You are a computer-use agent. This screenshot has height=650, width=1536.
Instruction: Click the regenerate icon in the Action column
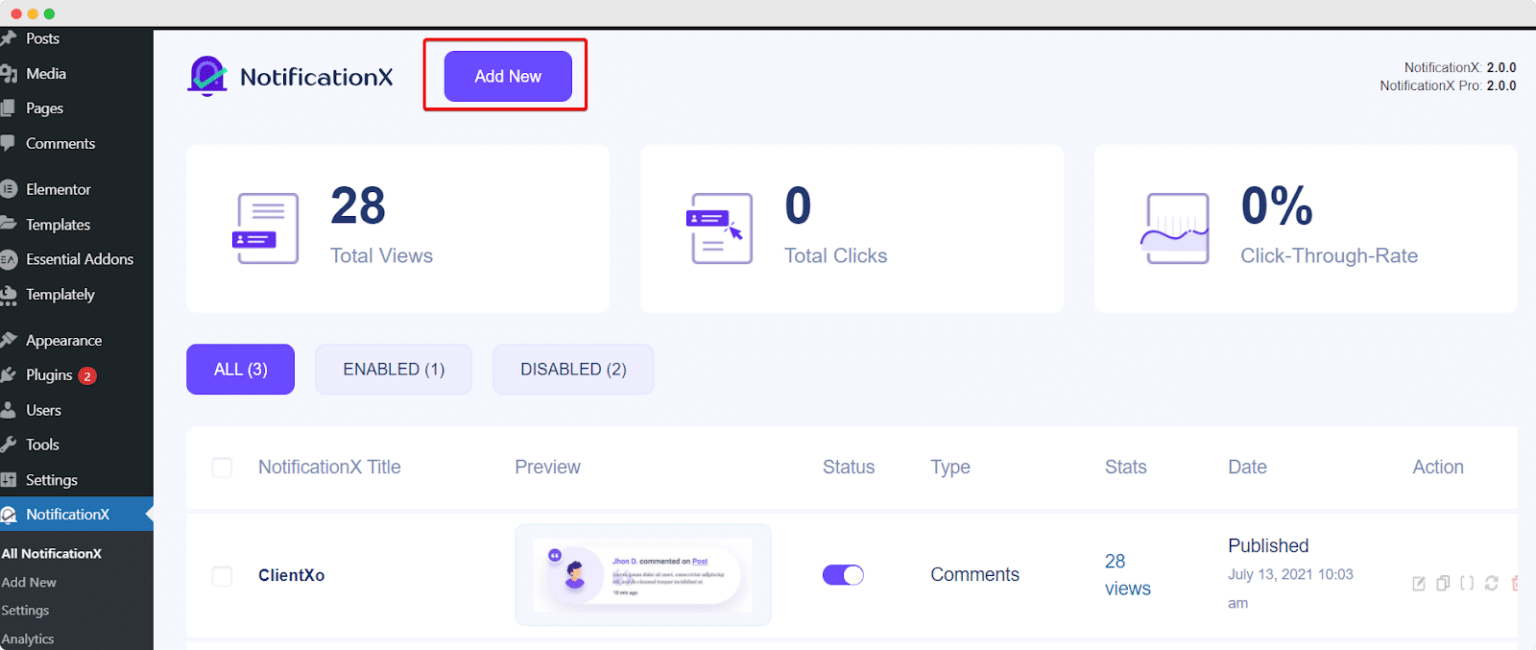(1491, 583)
